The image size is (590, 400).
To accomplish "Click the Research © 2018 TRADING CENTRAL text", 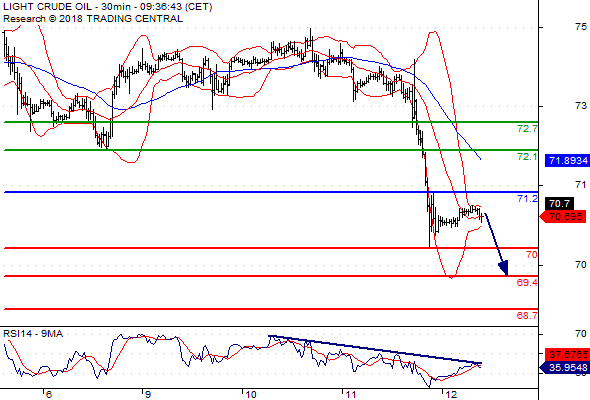I will coord(93,19).
